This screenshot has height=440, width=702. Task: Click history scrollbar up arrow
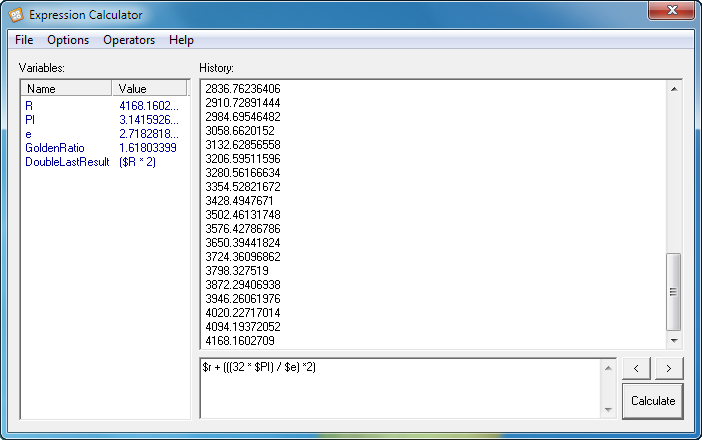point(674,89)
